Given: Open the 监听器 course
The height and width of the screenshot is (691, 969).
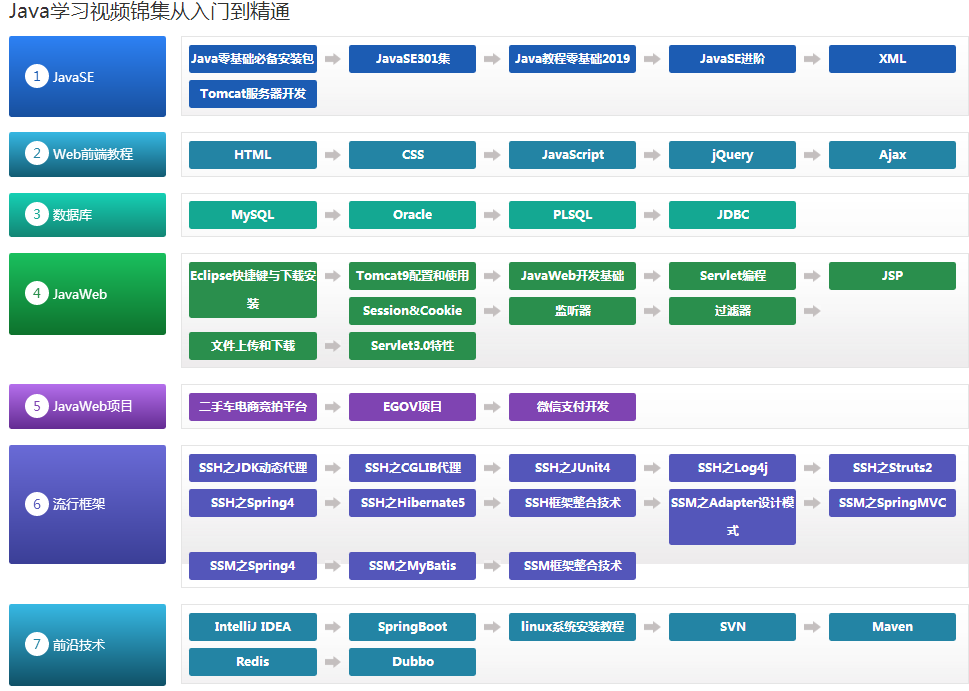Looking at the screenshot, I should click(x=572, y=311).
